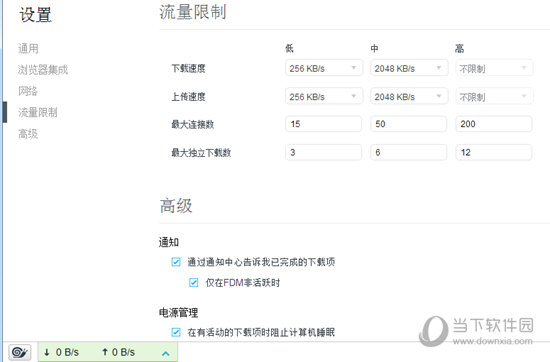
Task: Open low download speed 256 KB/s dropdown
Action: (323, 68)
